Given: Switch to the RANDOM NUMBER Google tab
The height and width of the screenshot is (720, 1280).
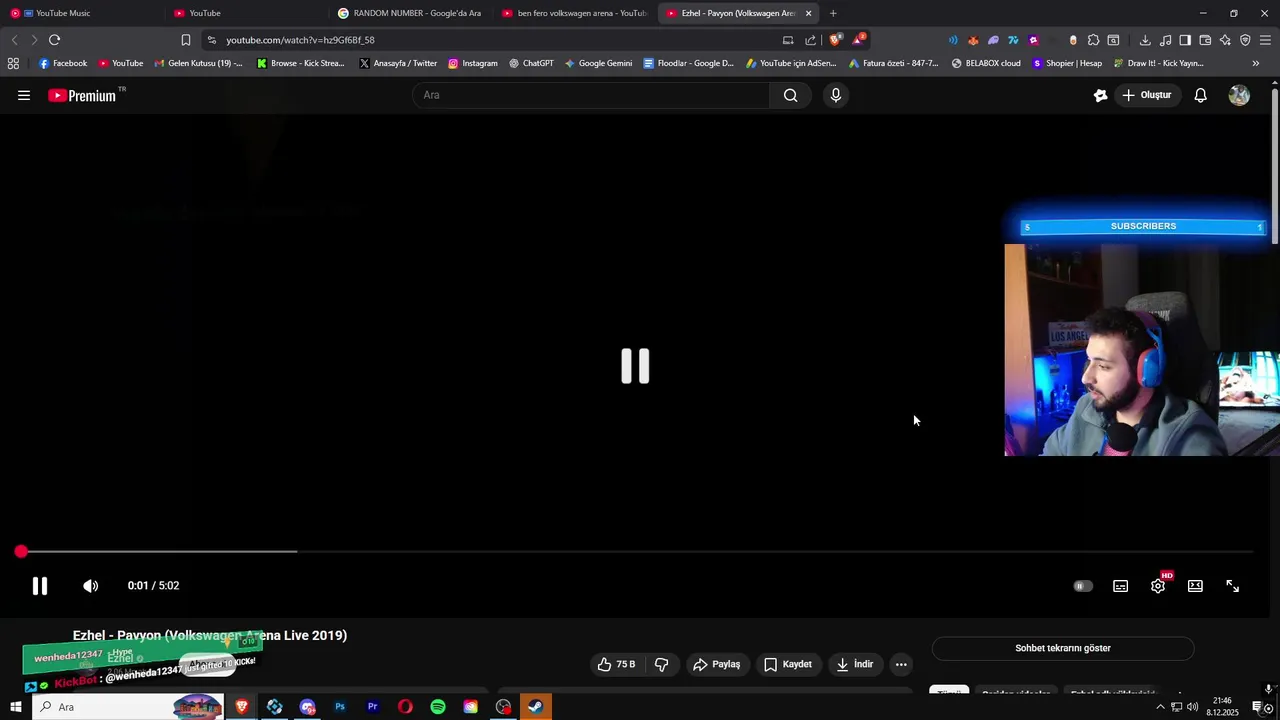Looking at the screenshot, I should pos(410,13).
